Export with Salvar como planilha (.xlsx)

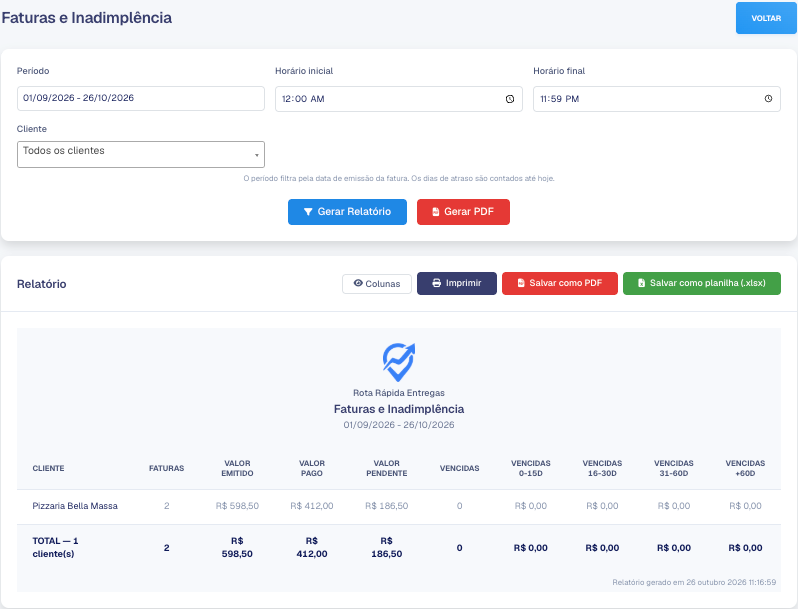click(702, 283)
